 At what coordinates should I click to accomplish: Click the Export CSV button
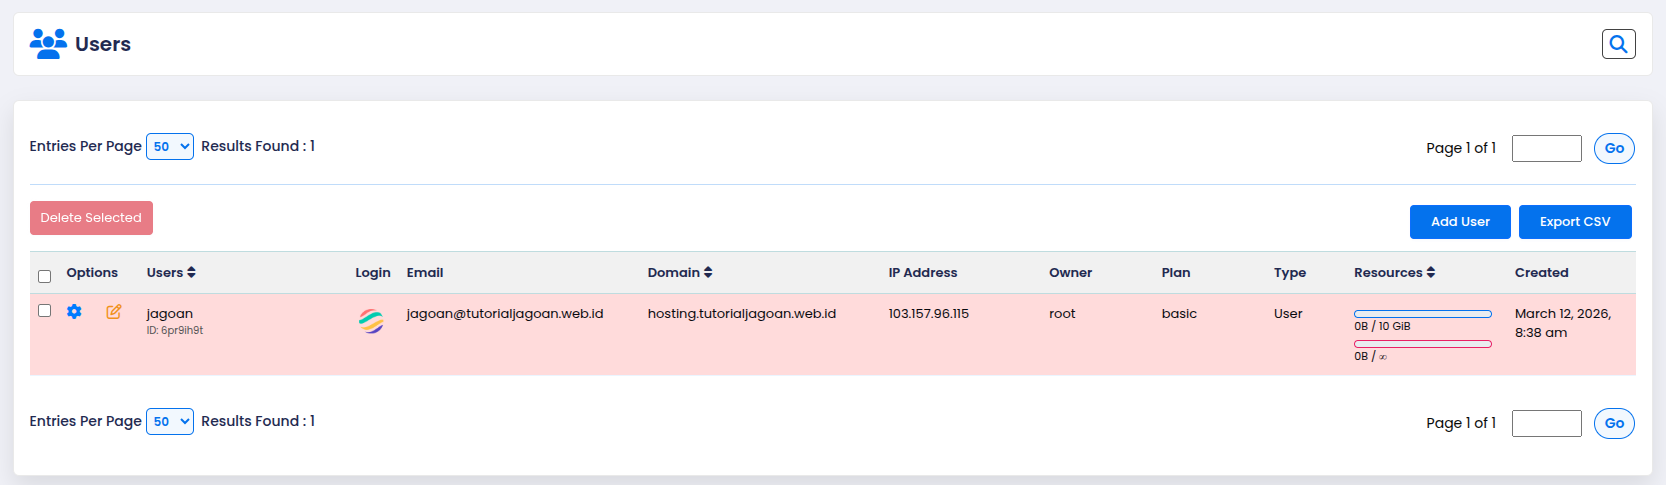[1575, 222]
